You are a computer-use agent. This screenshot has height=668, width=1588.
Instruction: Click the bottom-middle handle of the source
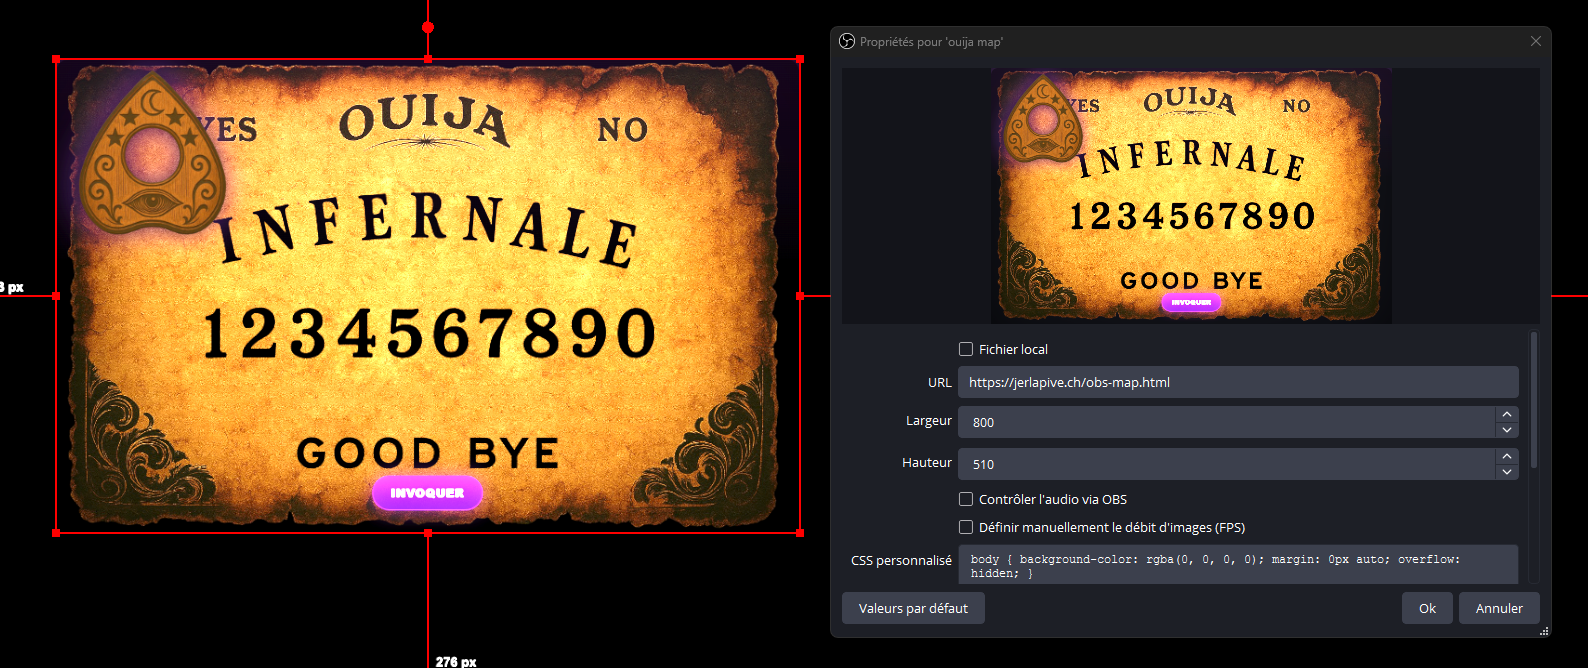pos(428,533)
